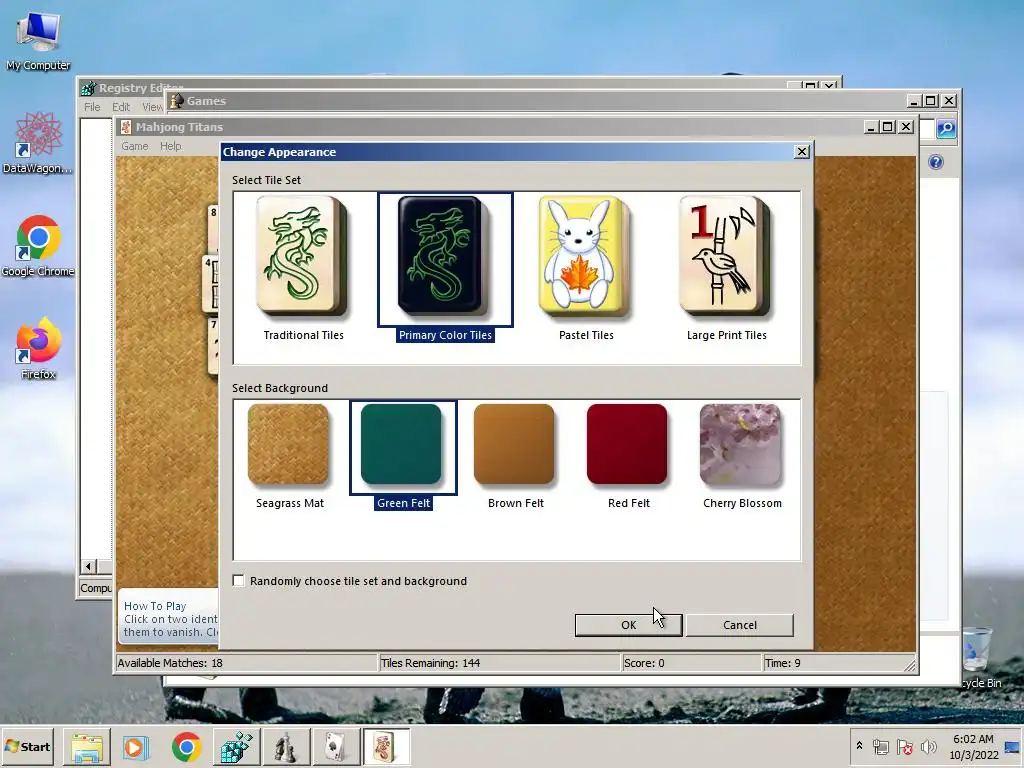Click Registry Editor title bar icon
The width and height of the screenshot is (1024, 768).
tap(89, 88)
